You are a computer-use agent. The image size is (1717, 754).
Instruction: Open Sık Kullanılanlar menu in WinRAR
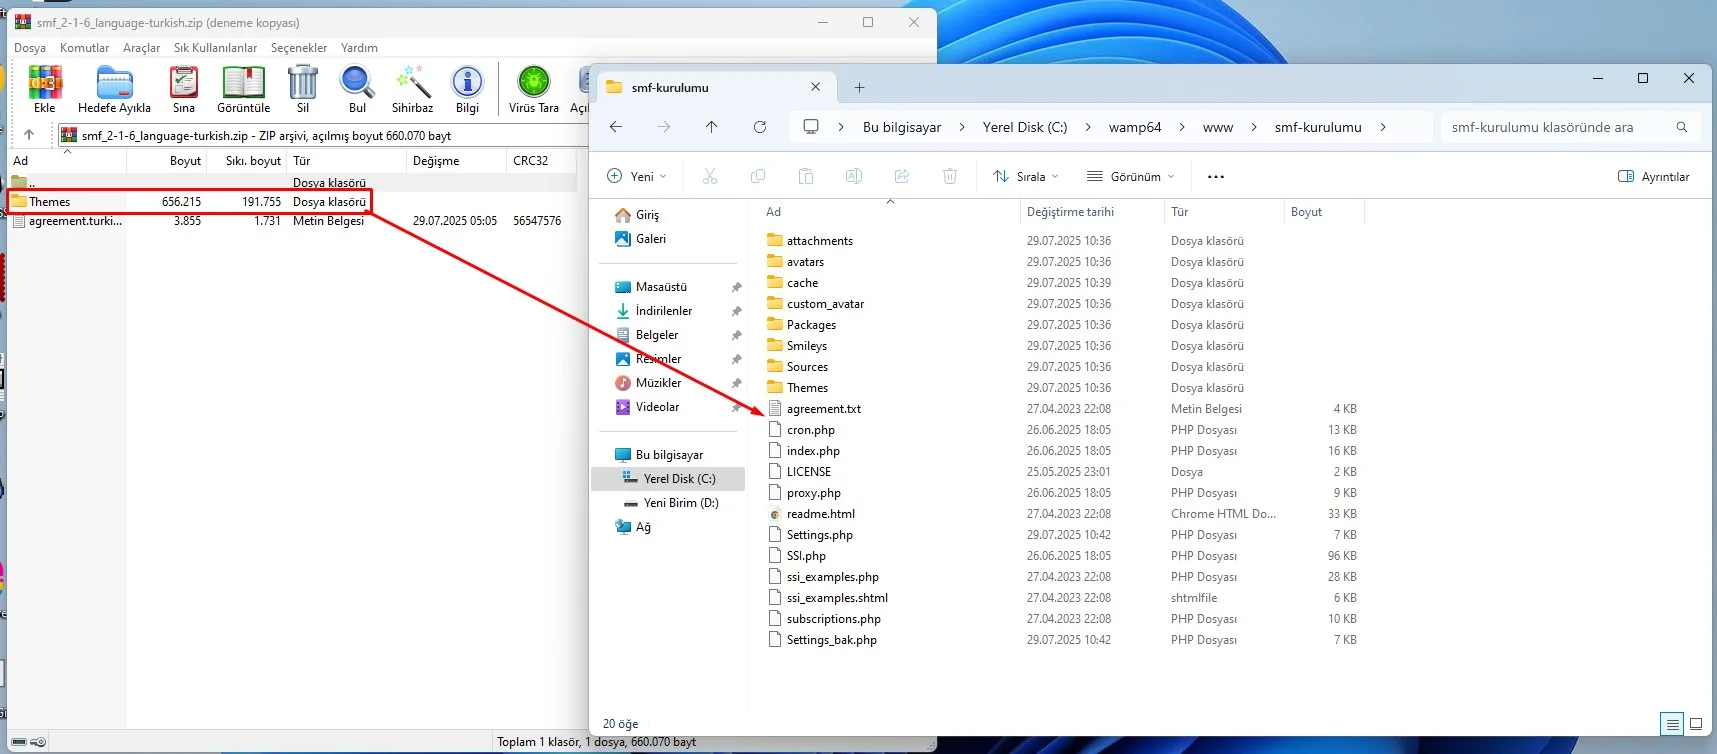[x=215, y=48]
